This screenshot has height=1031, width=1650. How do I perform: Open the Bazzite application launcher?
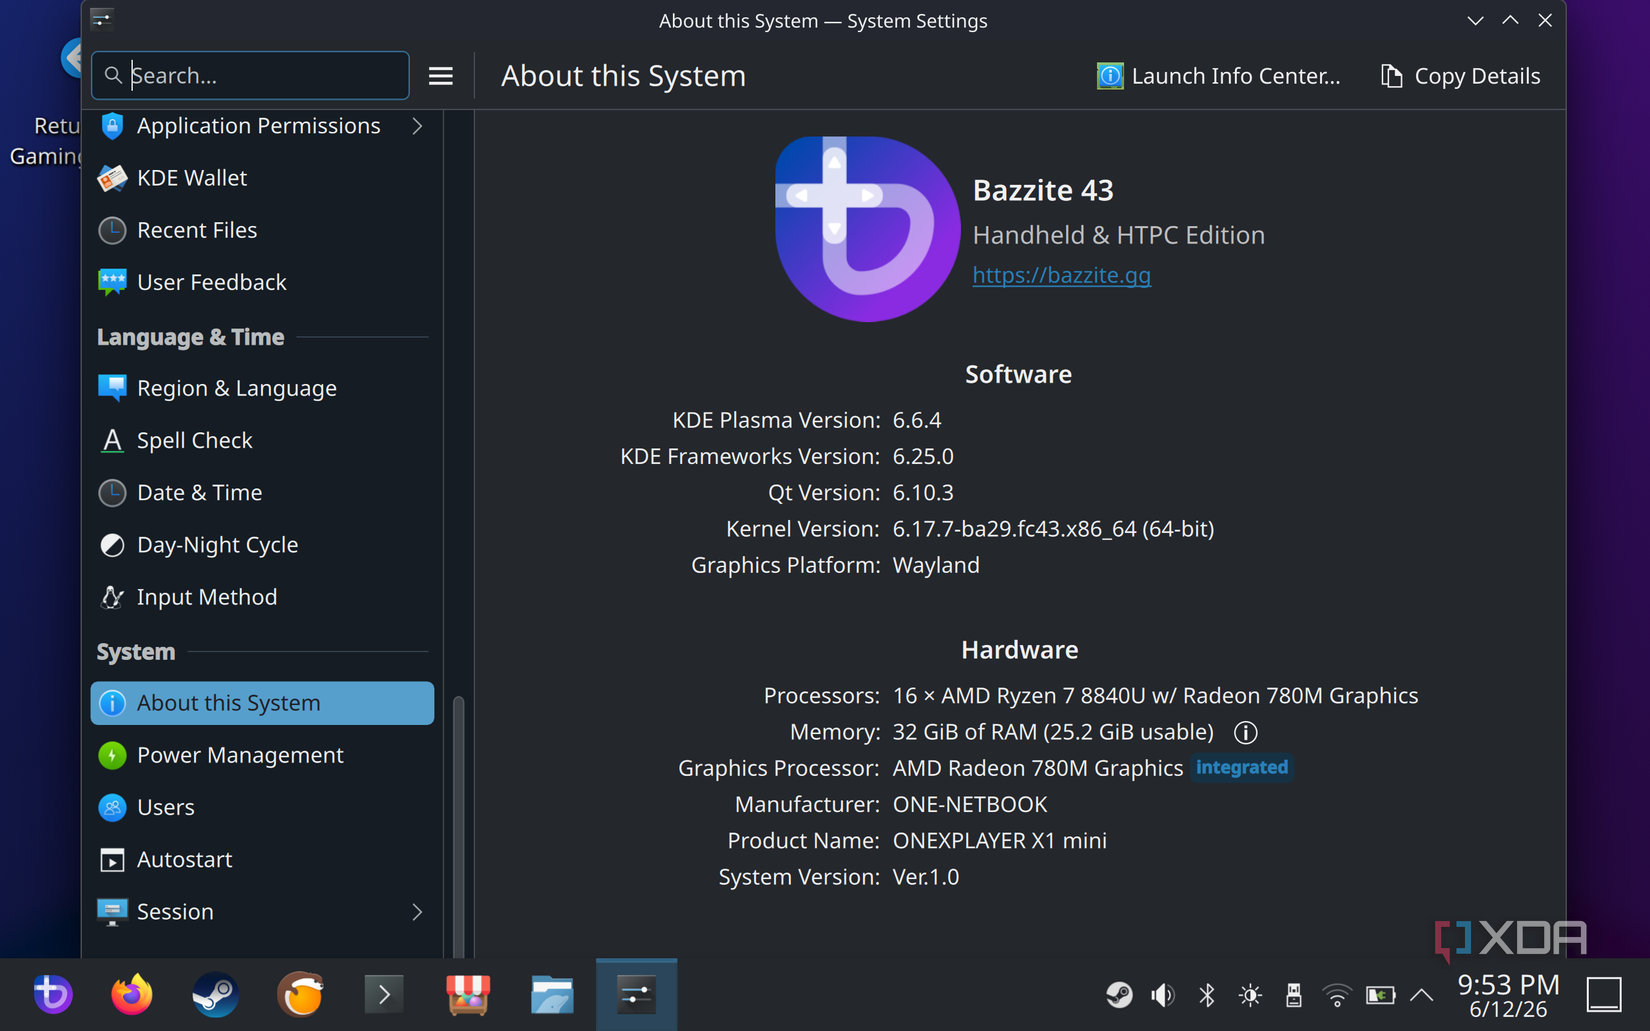tap(52, 995)
